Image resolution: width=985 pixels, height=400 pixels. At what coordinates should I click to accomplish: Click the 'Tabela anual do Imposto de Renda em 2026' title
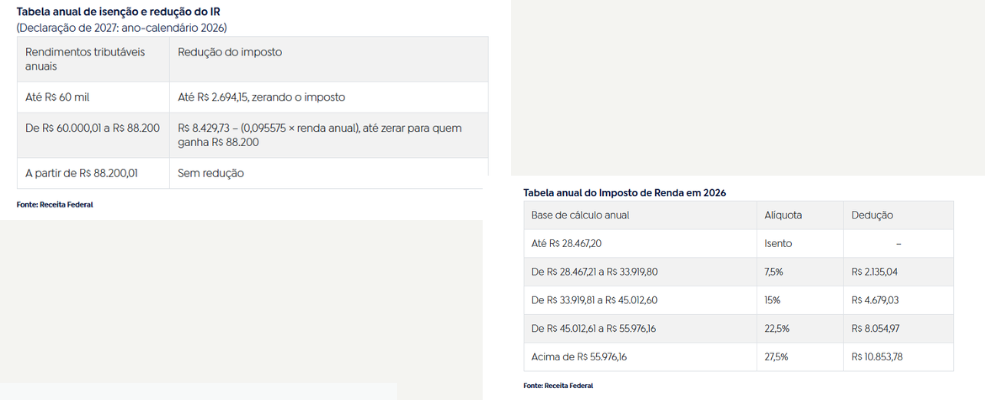click(624, 192)
